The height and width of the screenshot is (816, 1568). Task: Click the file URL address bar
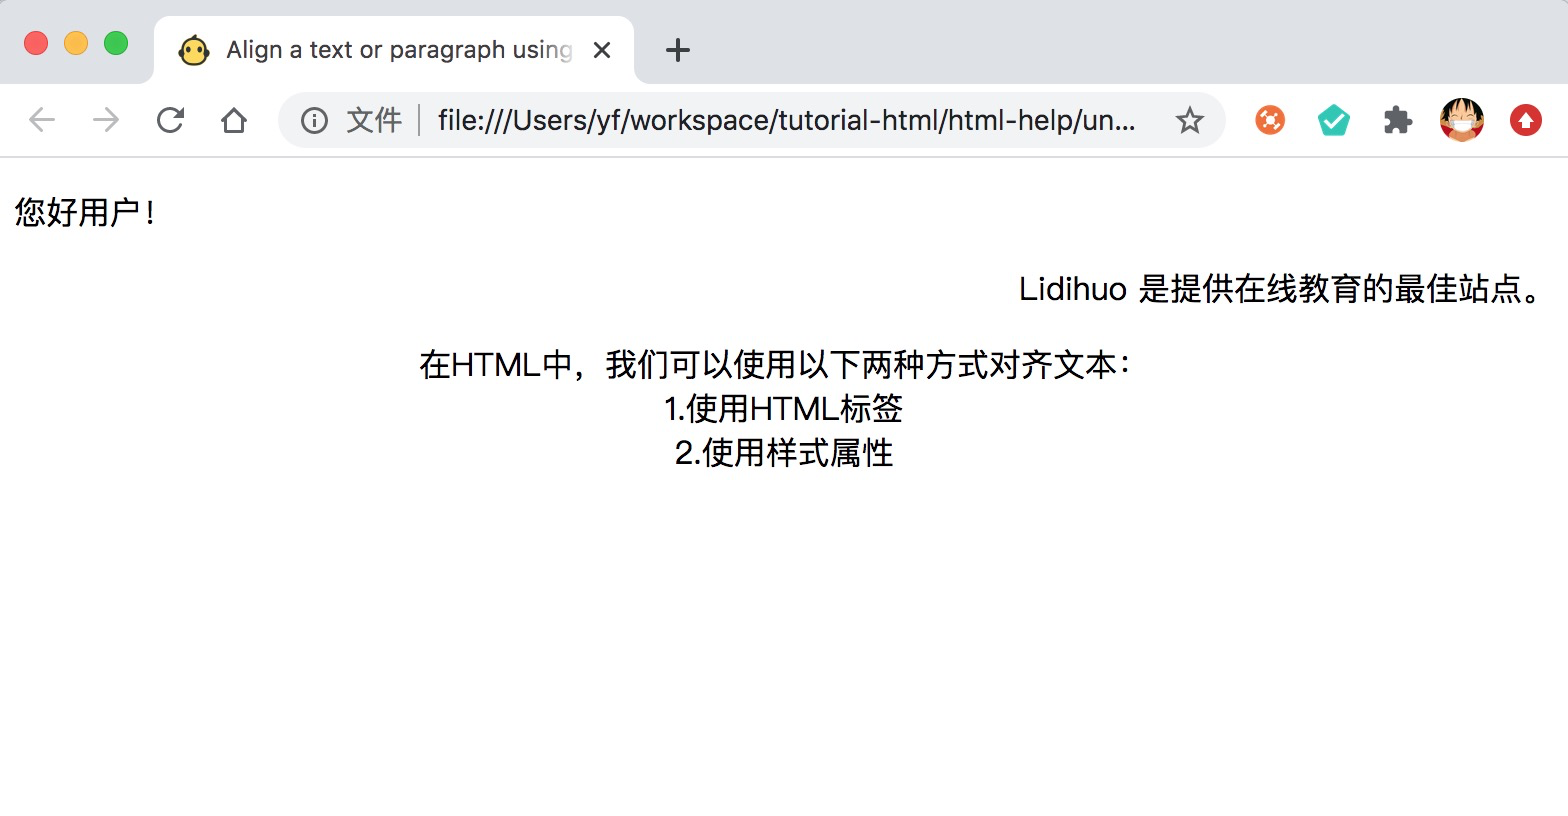coord(786,121)
